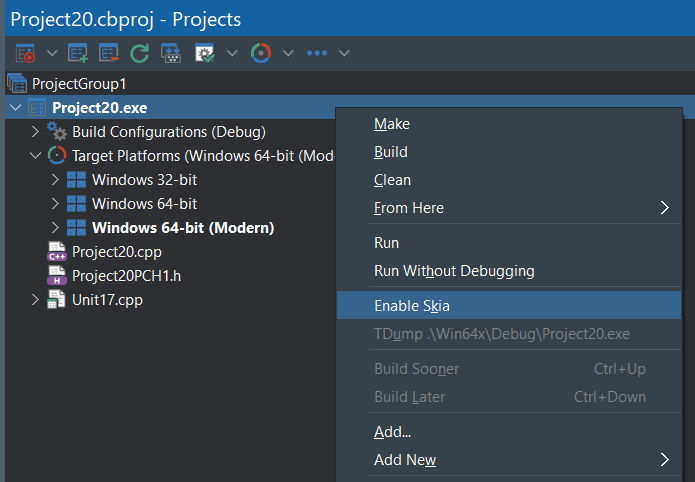The width and height of the screenshot is (695, 482).
Task: Click the green Refresh toolbar icon
Action: [x=140, y=53]
